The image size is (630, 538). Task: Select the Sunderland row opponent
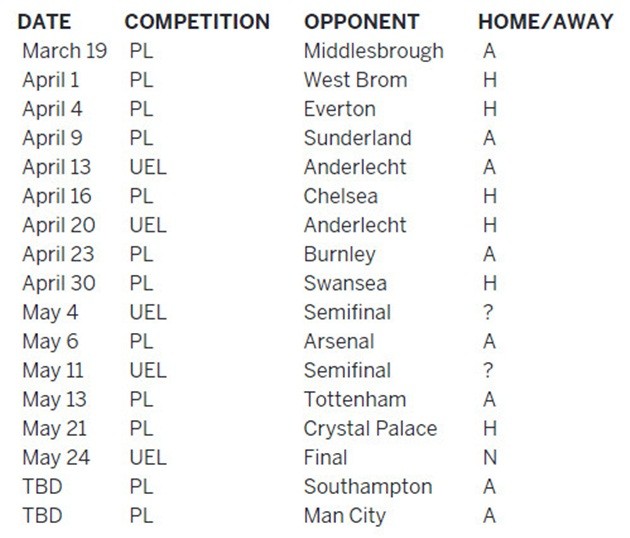click(358, 138)
